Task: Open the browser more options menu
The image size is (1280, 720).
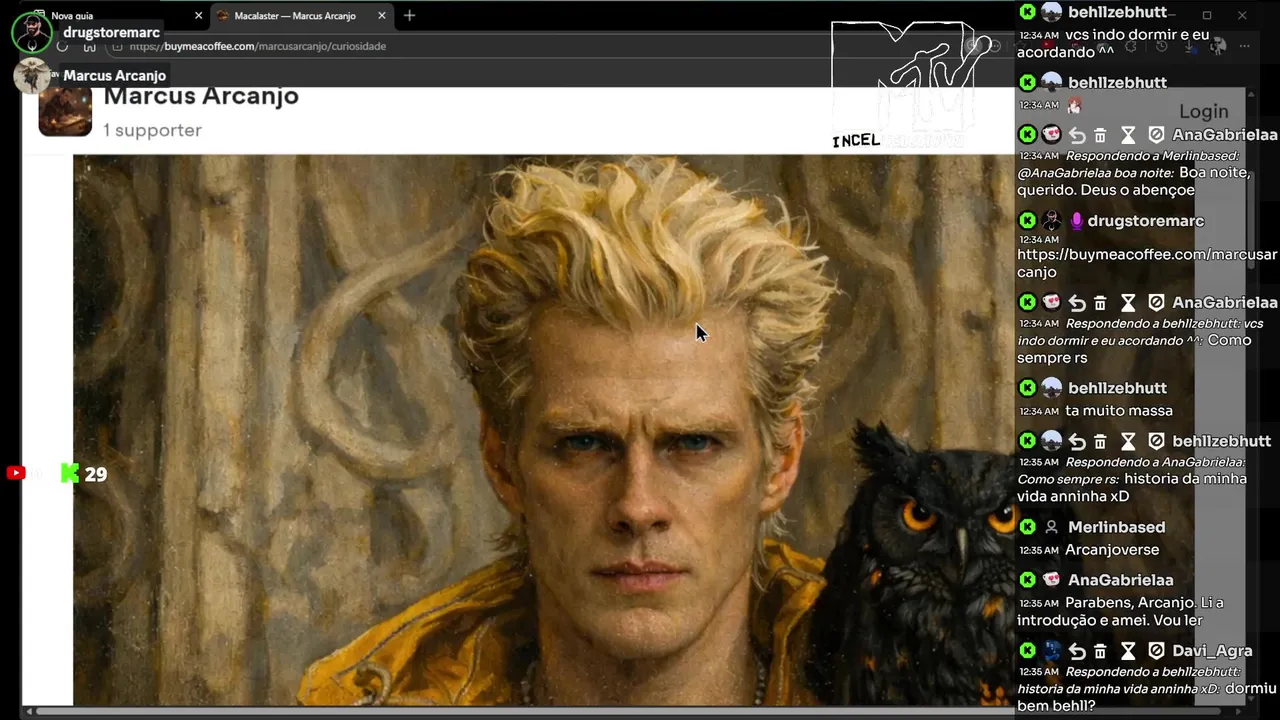Action: point(1244,46)
